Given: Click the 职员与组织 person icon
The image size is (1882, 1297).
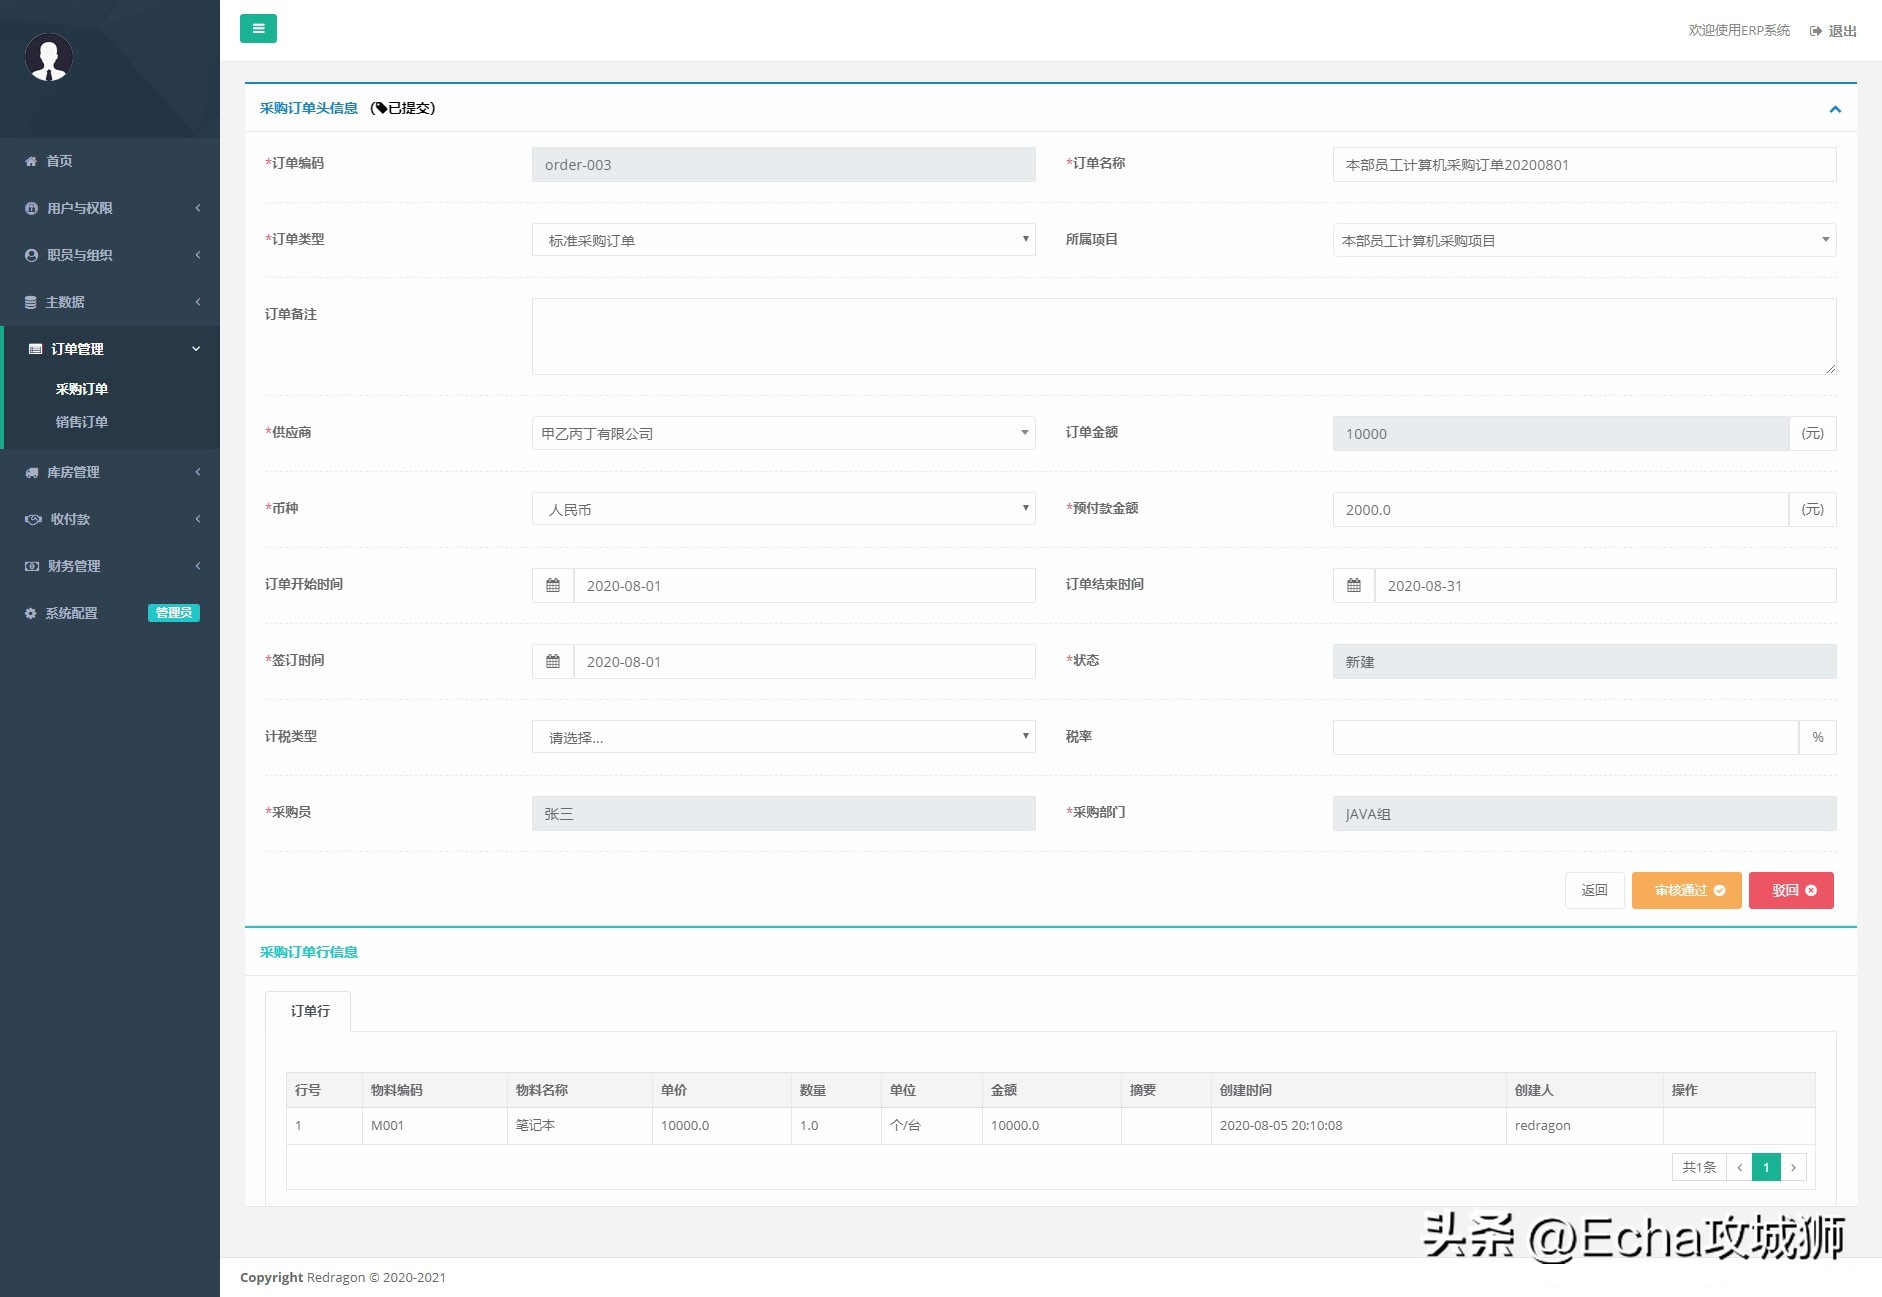Looking at the screenshot, I should coord(31,255).
